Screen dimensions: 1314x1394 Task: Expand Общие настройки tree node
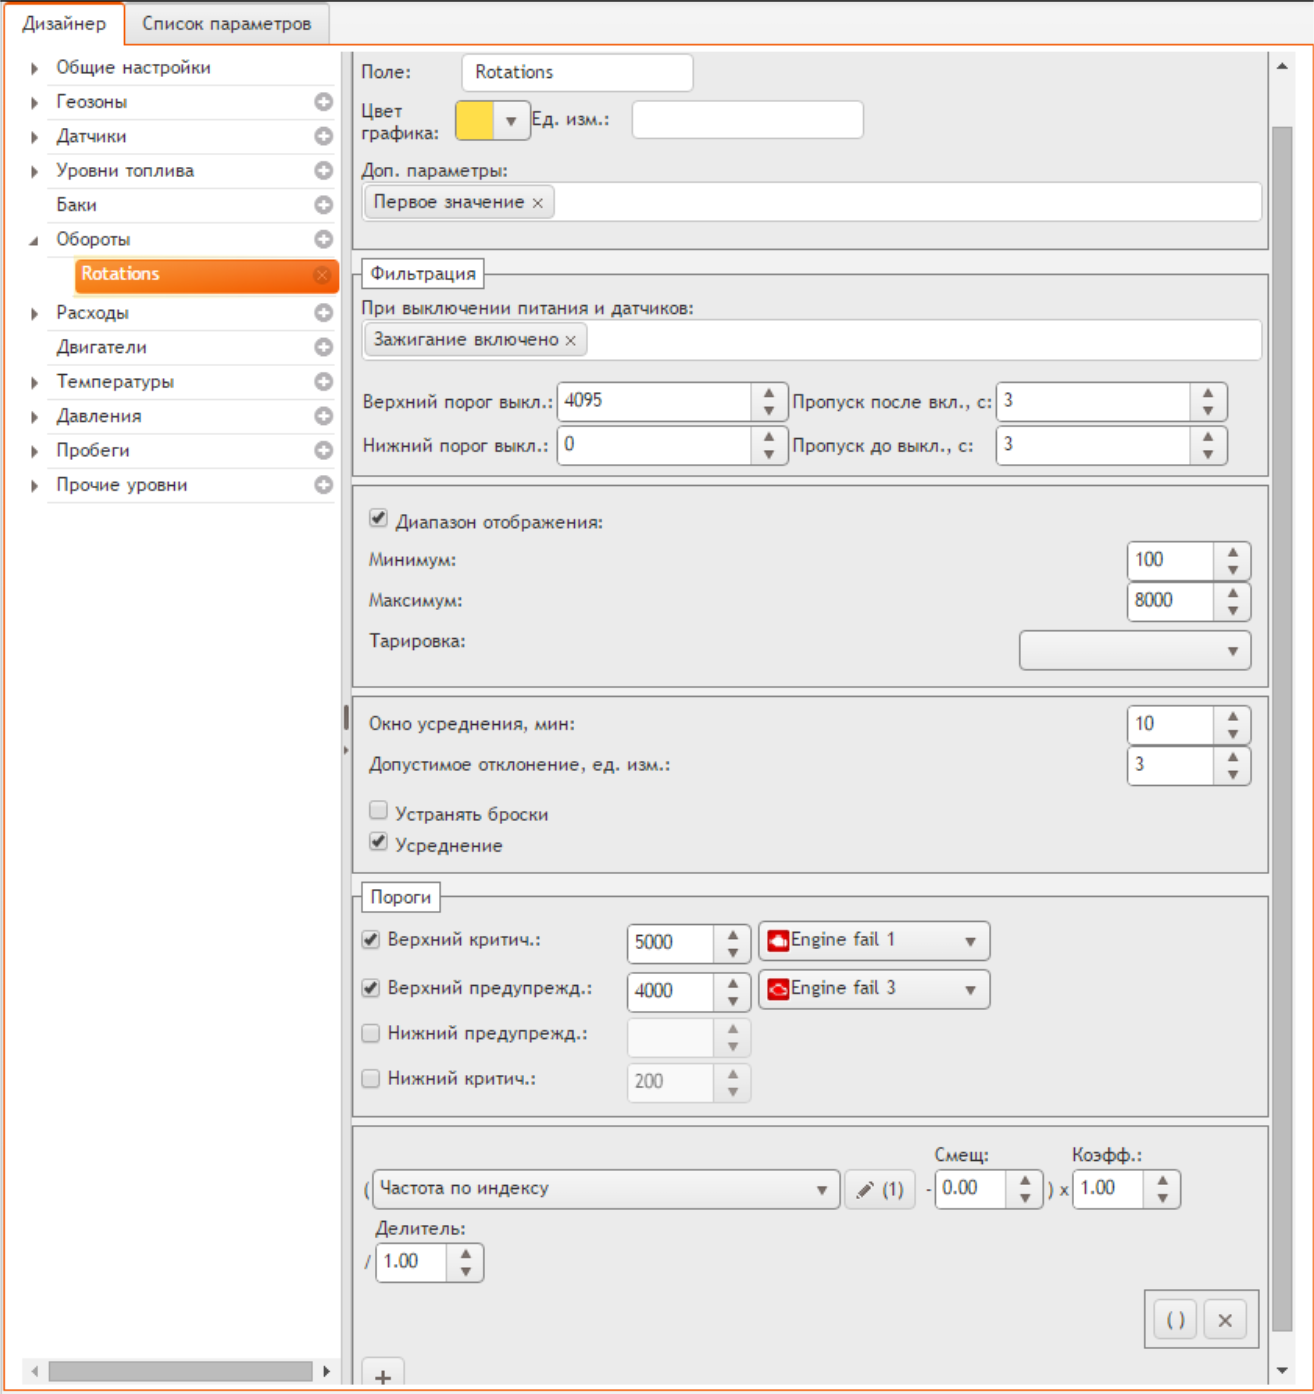point(34,68)
